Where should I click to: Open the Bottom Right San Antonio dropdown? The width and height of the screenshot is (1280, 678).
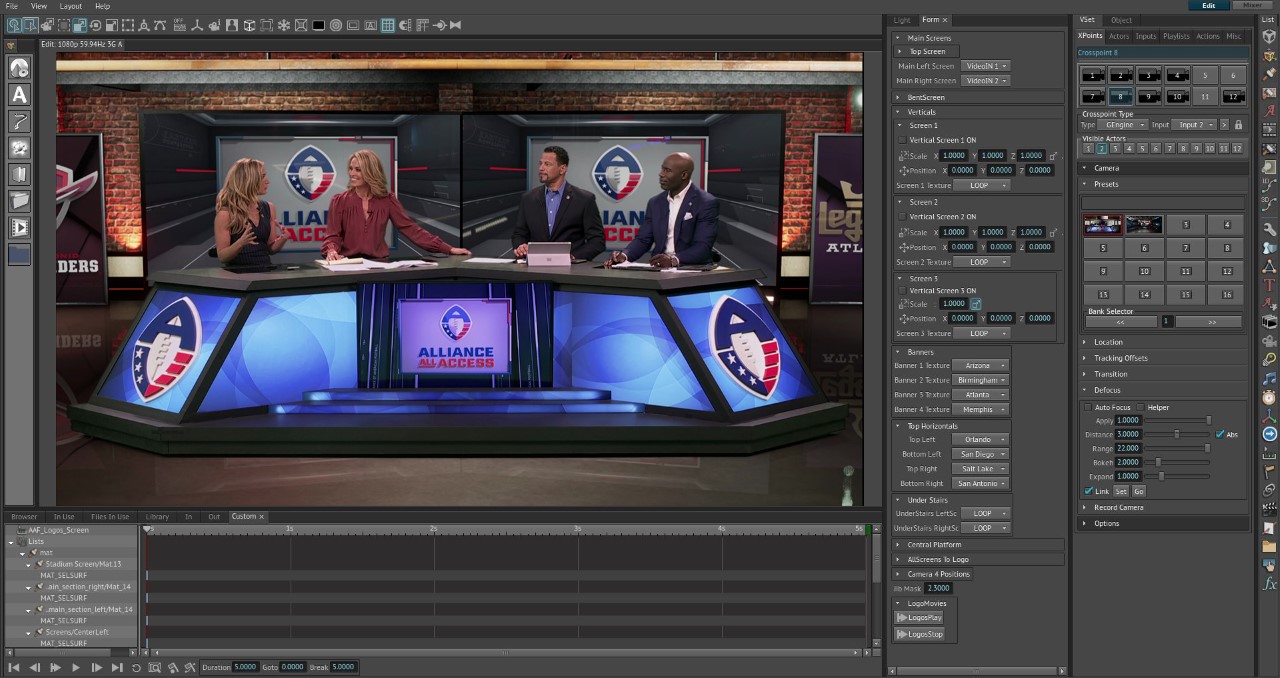point(980,483)
